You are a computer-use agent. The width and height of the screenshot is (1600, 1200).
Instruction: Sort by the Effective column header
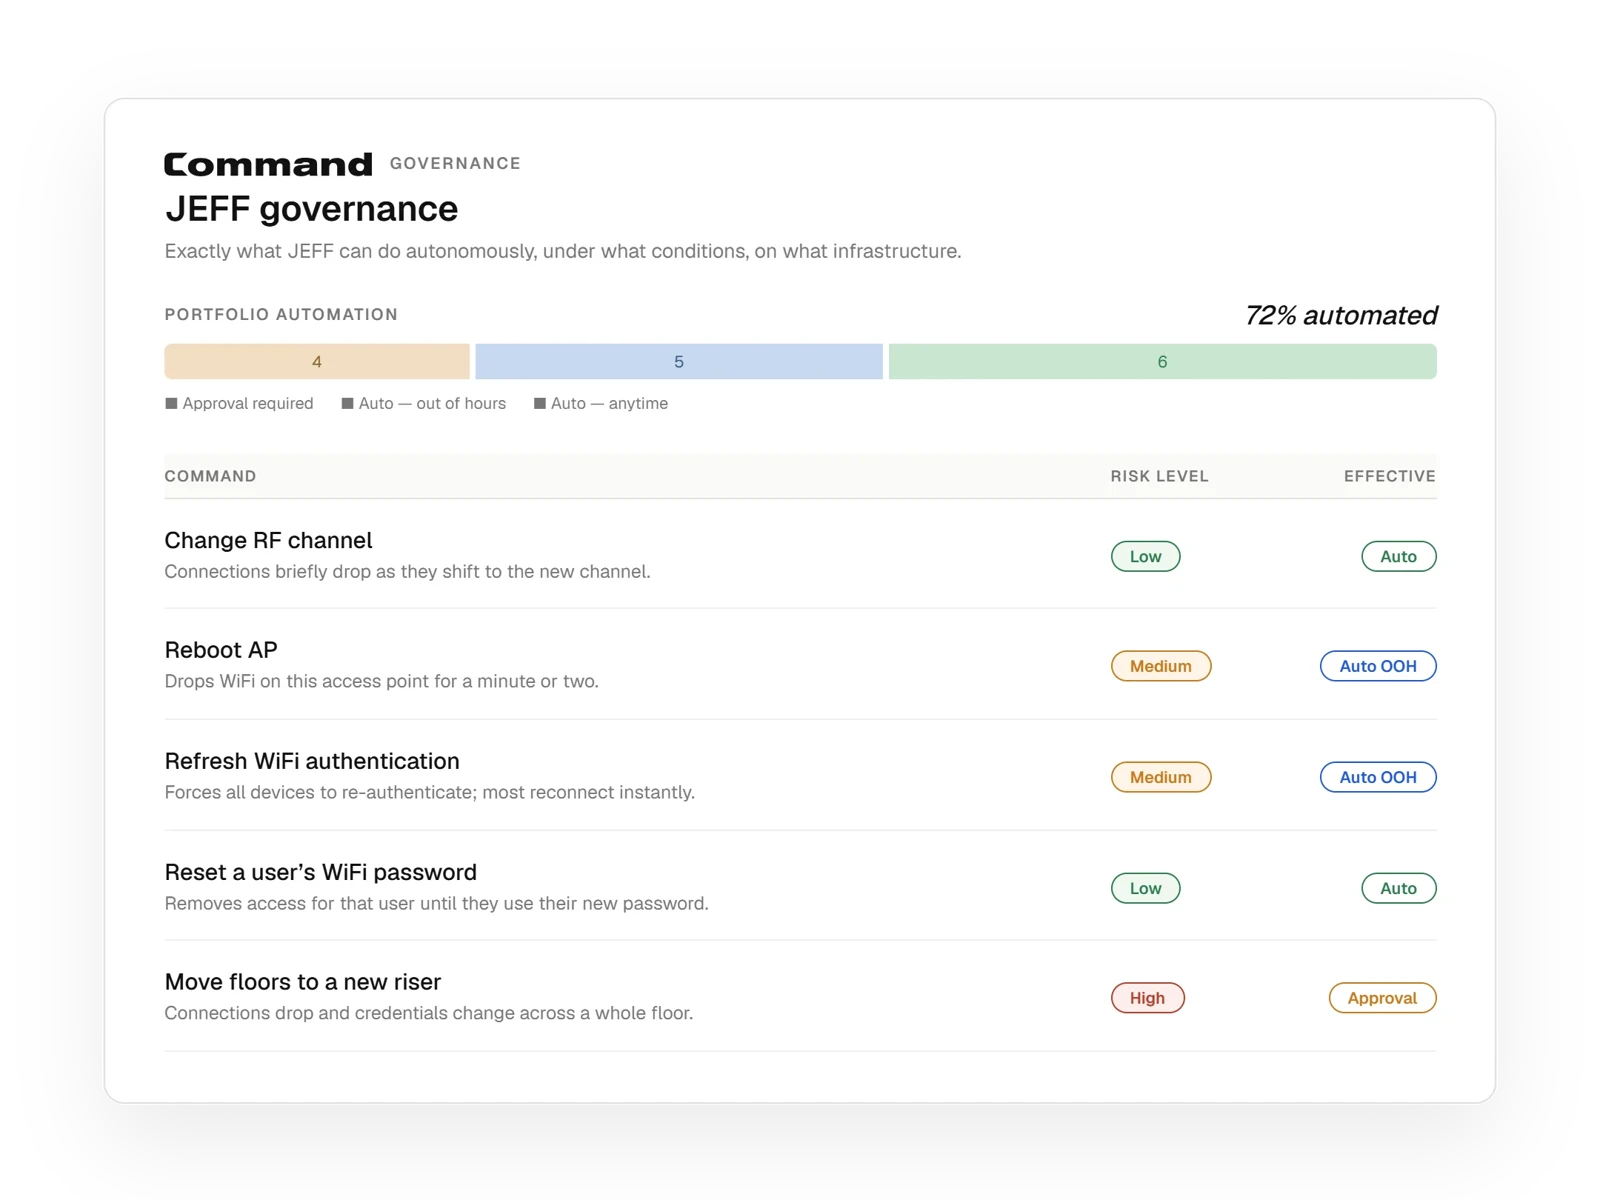point(1389,476)
